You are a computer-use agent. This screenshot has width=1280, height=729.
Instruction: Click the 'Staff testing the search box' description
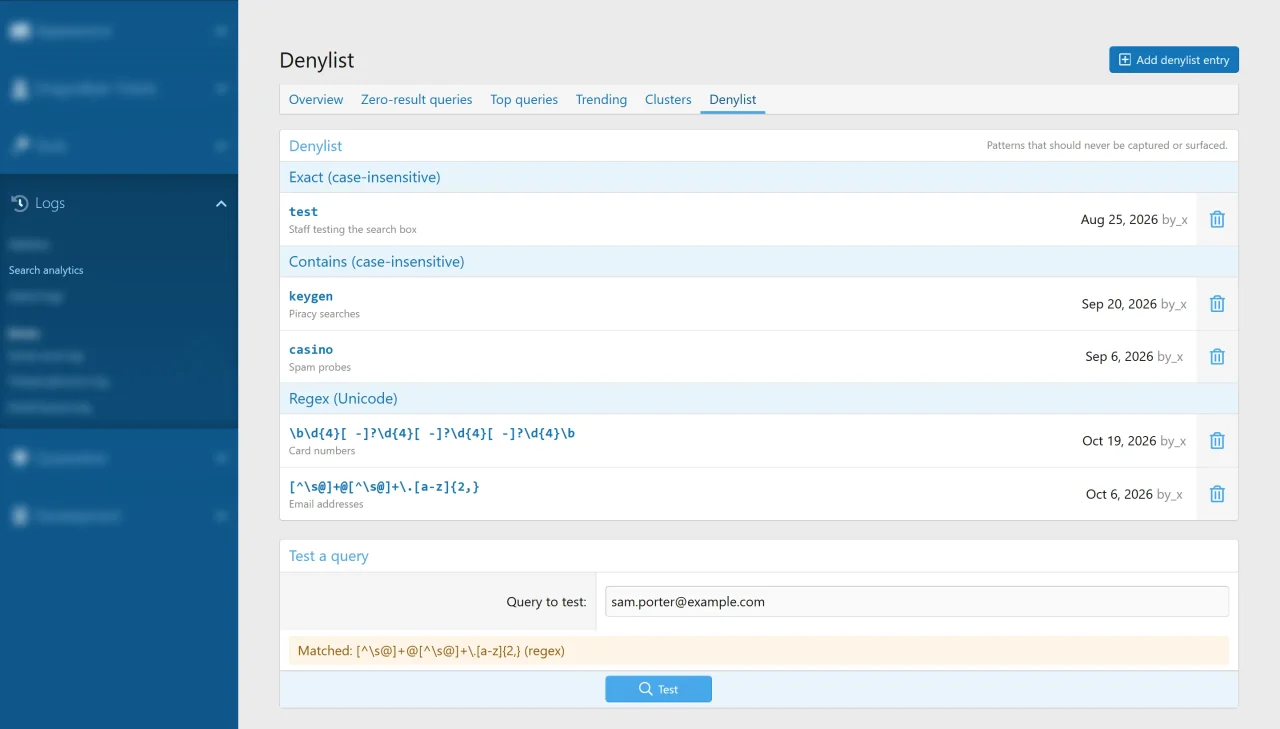(x=353, y=229)
